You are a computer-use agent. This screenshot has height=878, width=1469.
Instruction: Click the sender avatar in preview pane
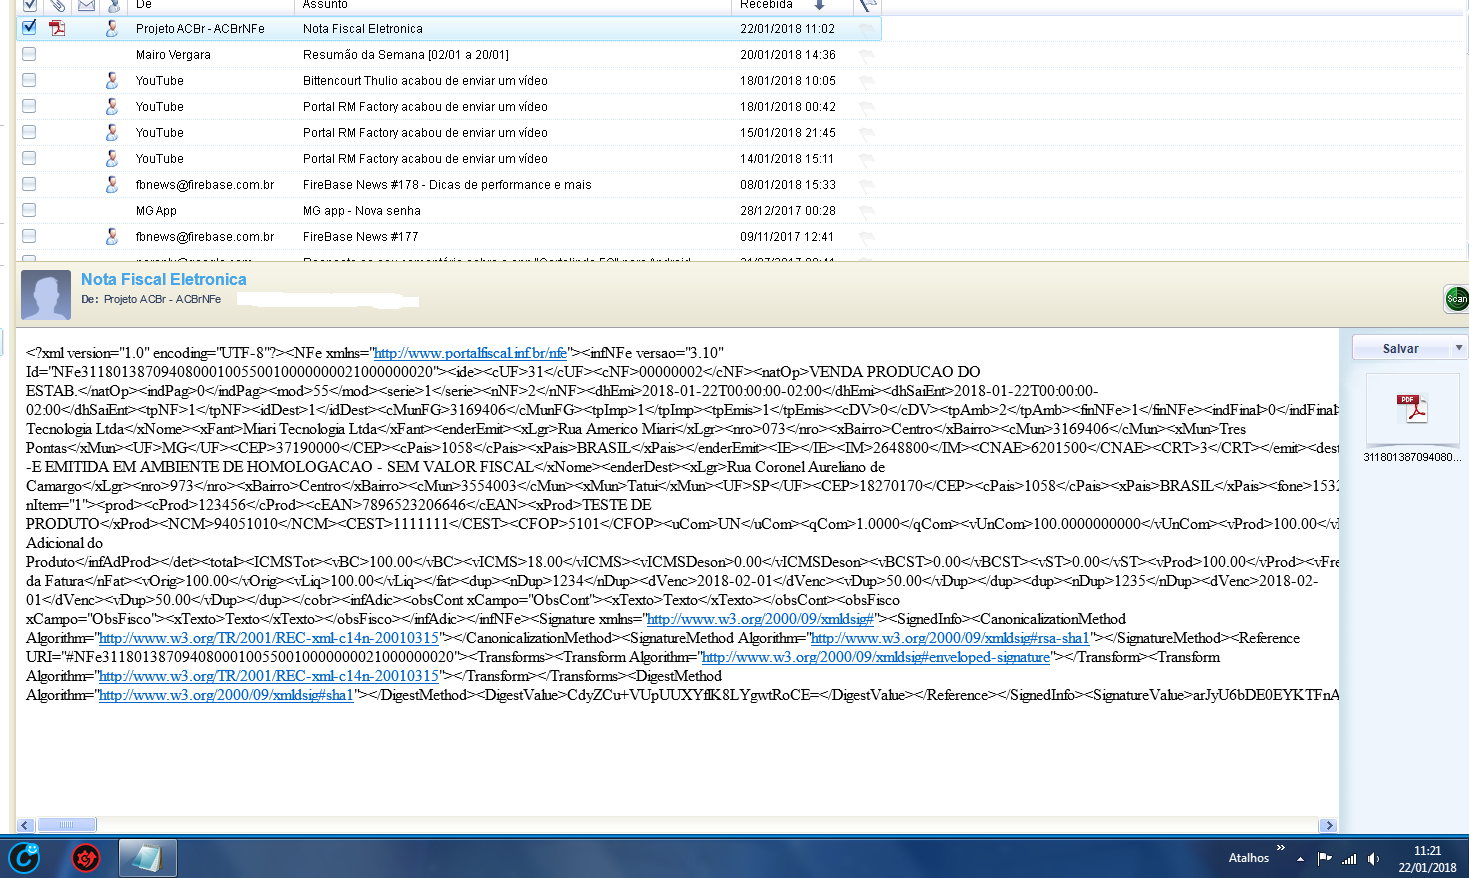(46, 295)
